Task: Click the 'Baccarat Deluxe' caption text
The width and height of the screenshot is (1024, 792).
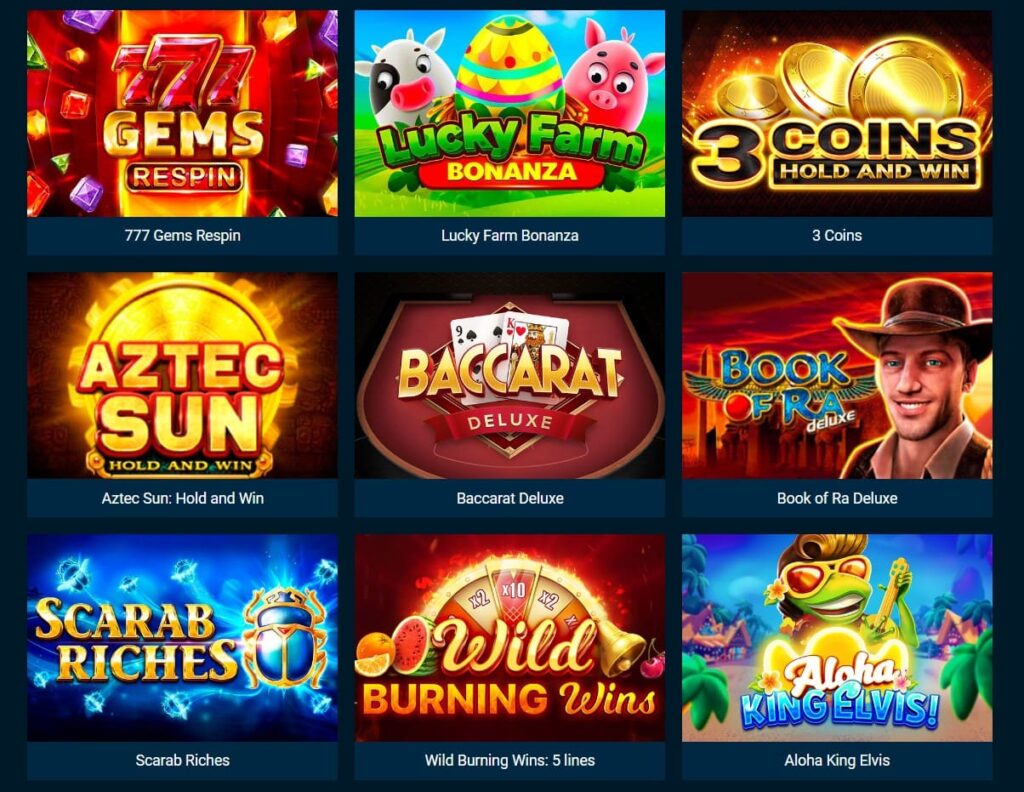Action: click(x=509, y=498)
